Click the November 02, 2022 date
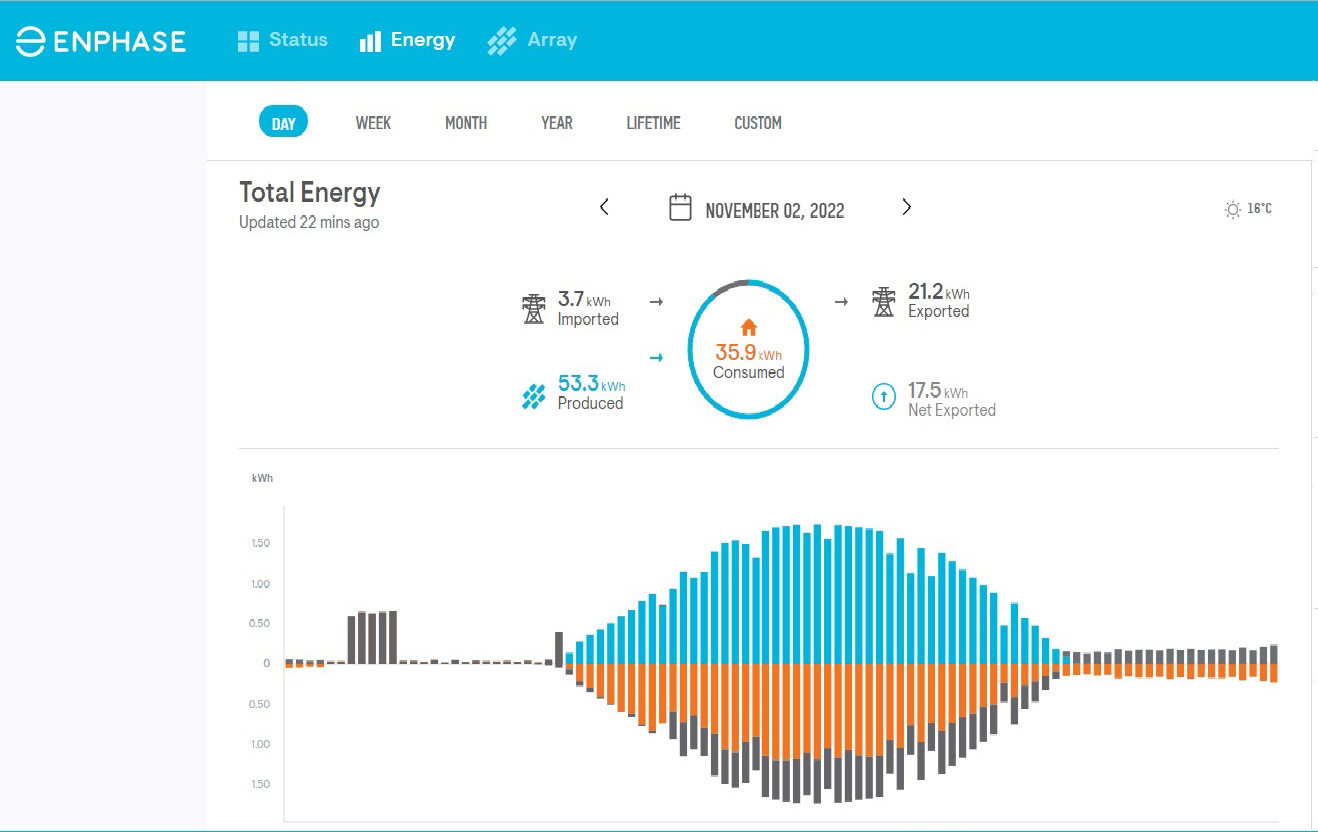The width and height of the screenshot is (1318, 832). (775, 211)
